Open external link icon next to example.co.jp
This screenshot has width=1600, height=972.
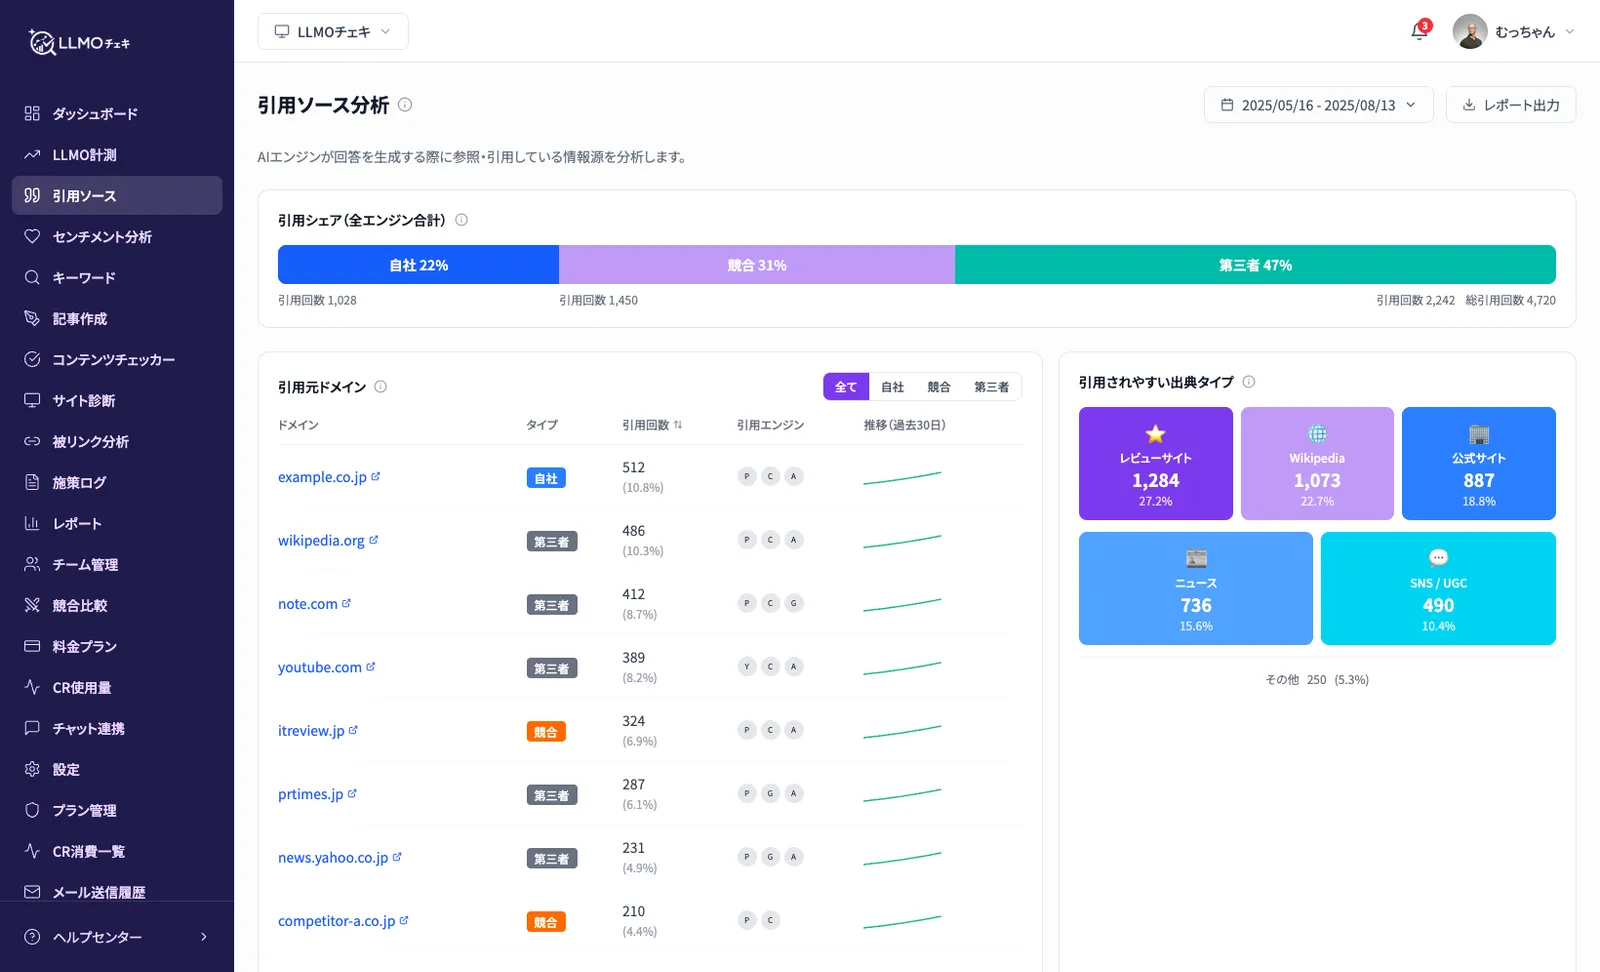376,477
